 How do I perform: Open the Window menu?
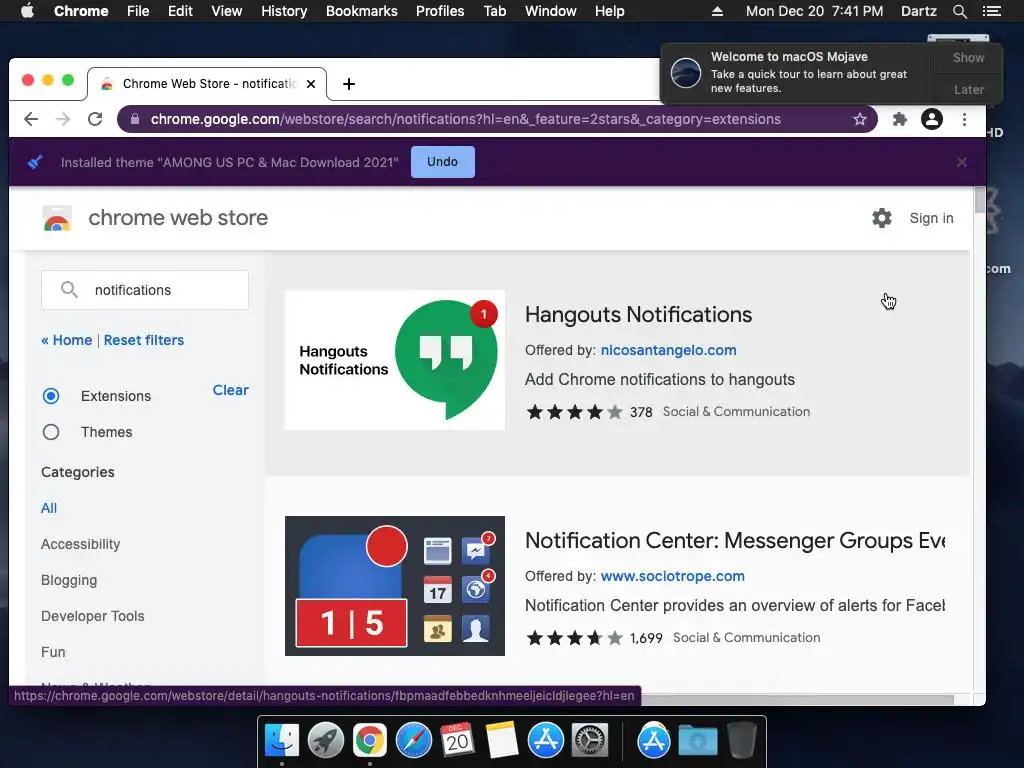click(x=551, y=11)
